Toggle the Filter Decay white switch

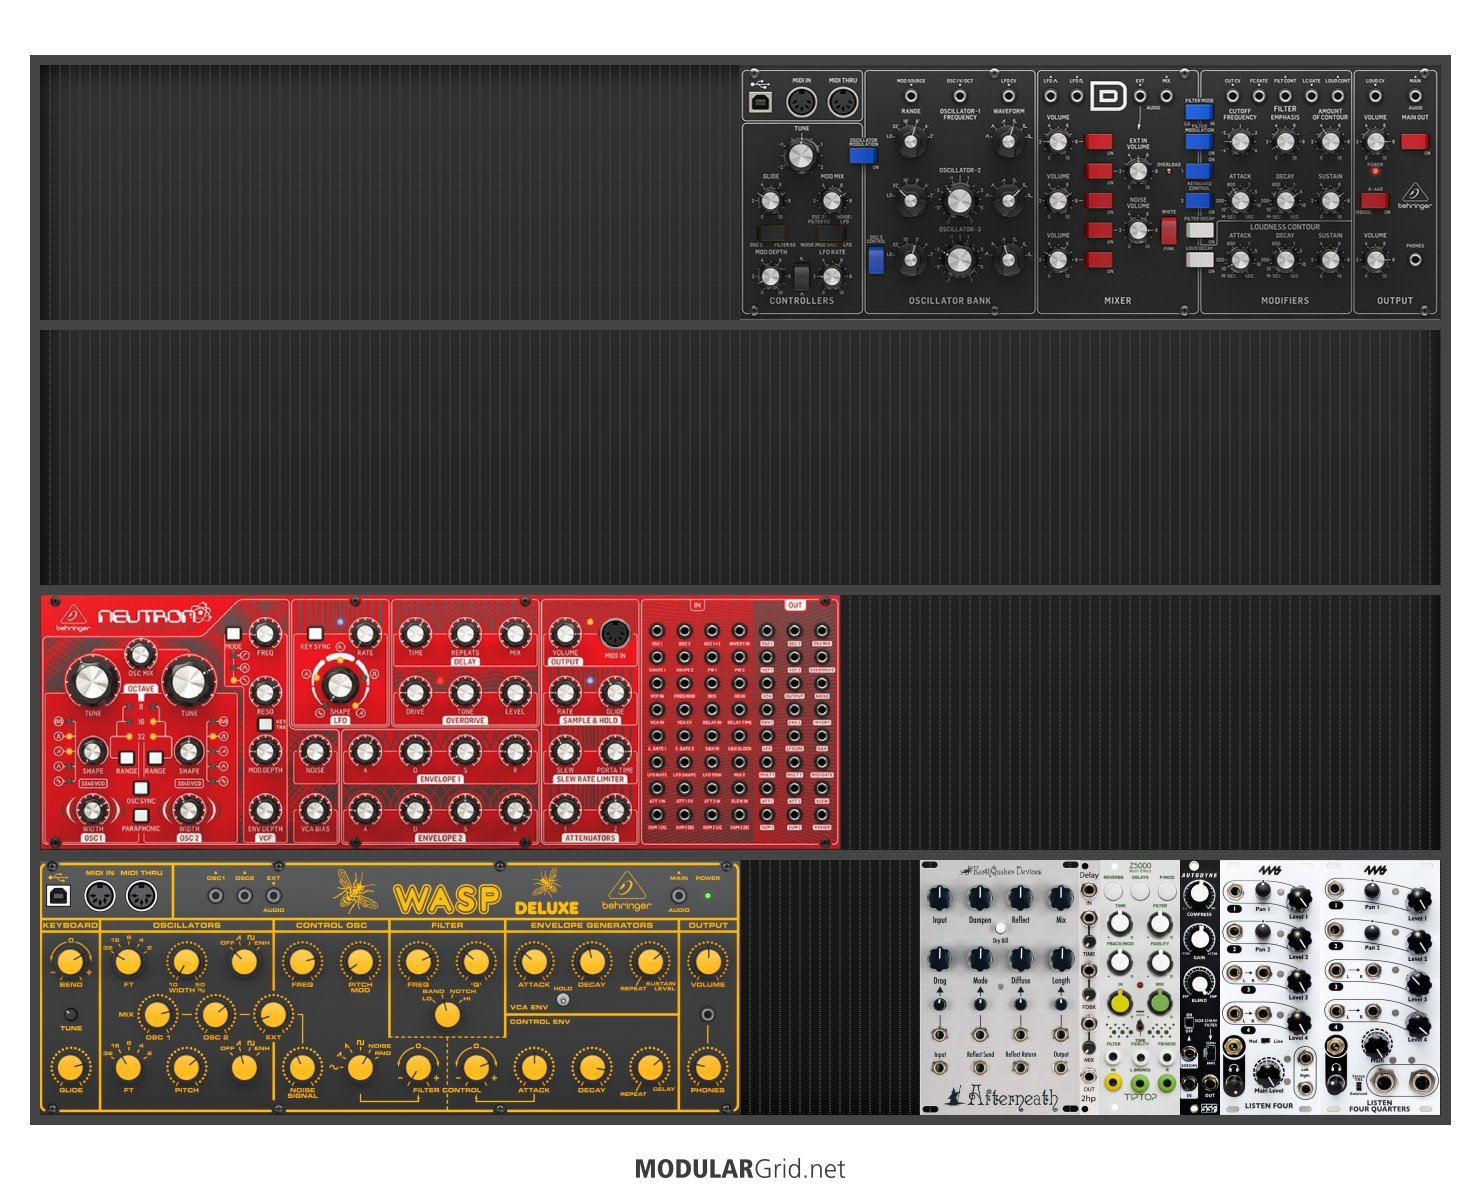(1199, 230)
